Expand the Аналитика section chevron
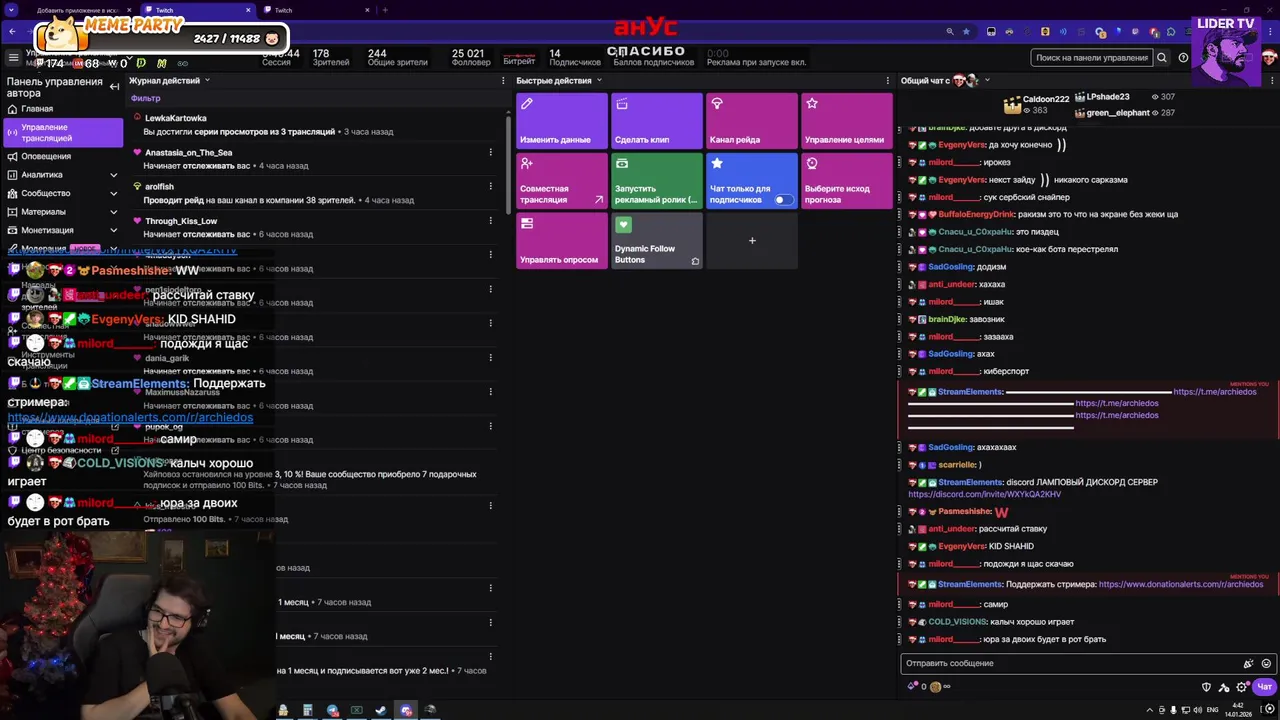Screen dimensions: 1280x720 113,175
